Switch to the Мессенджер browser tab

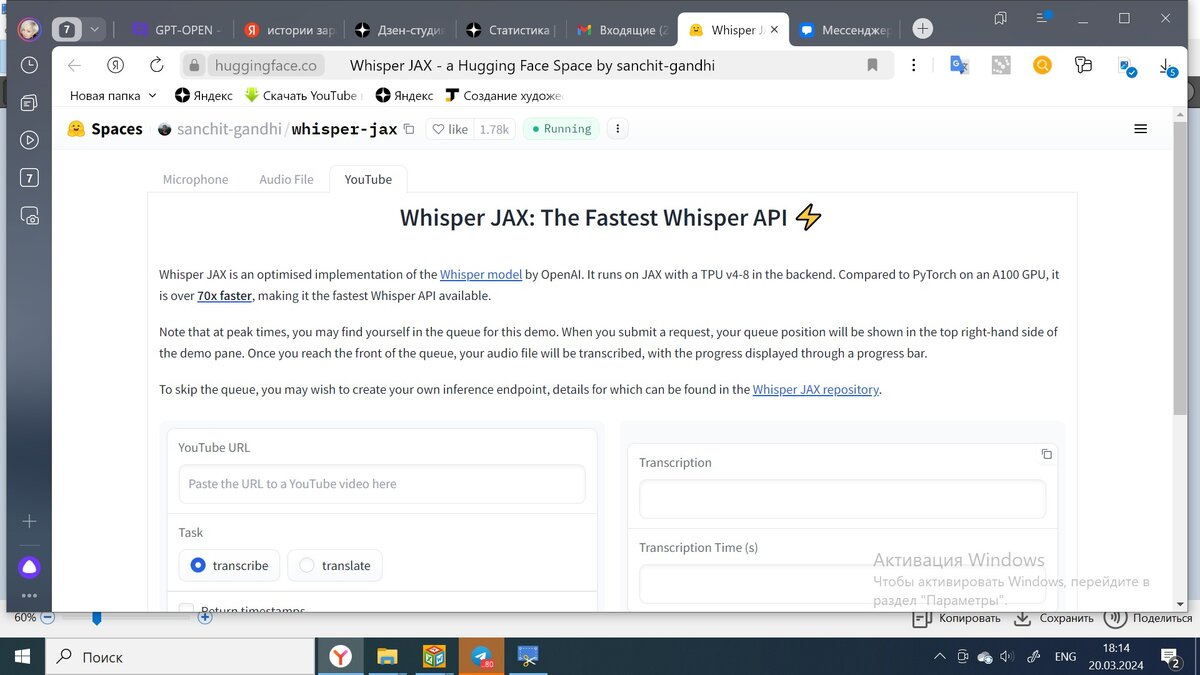click(846, 30)
